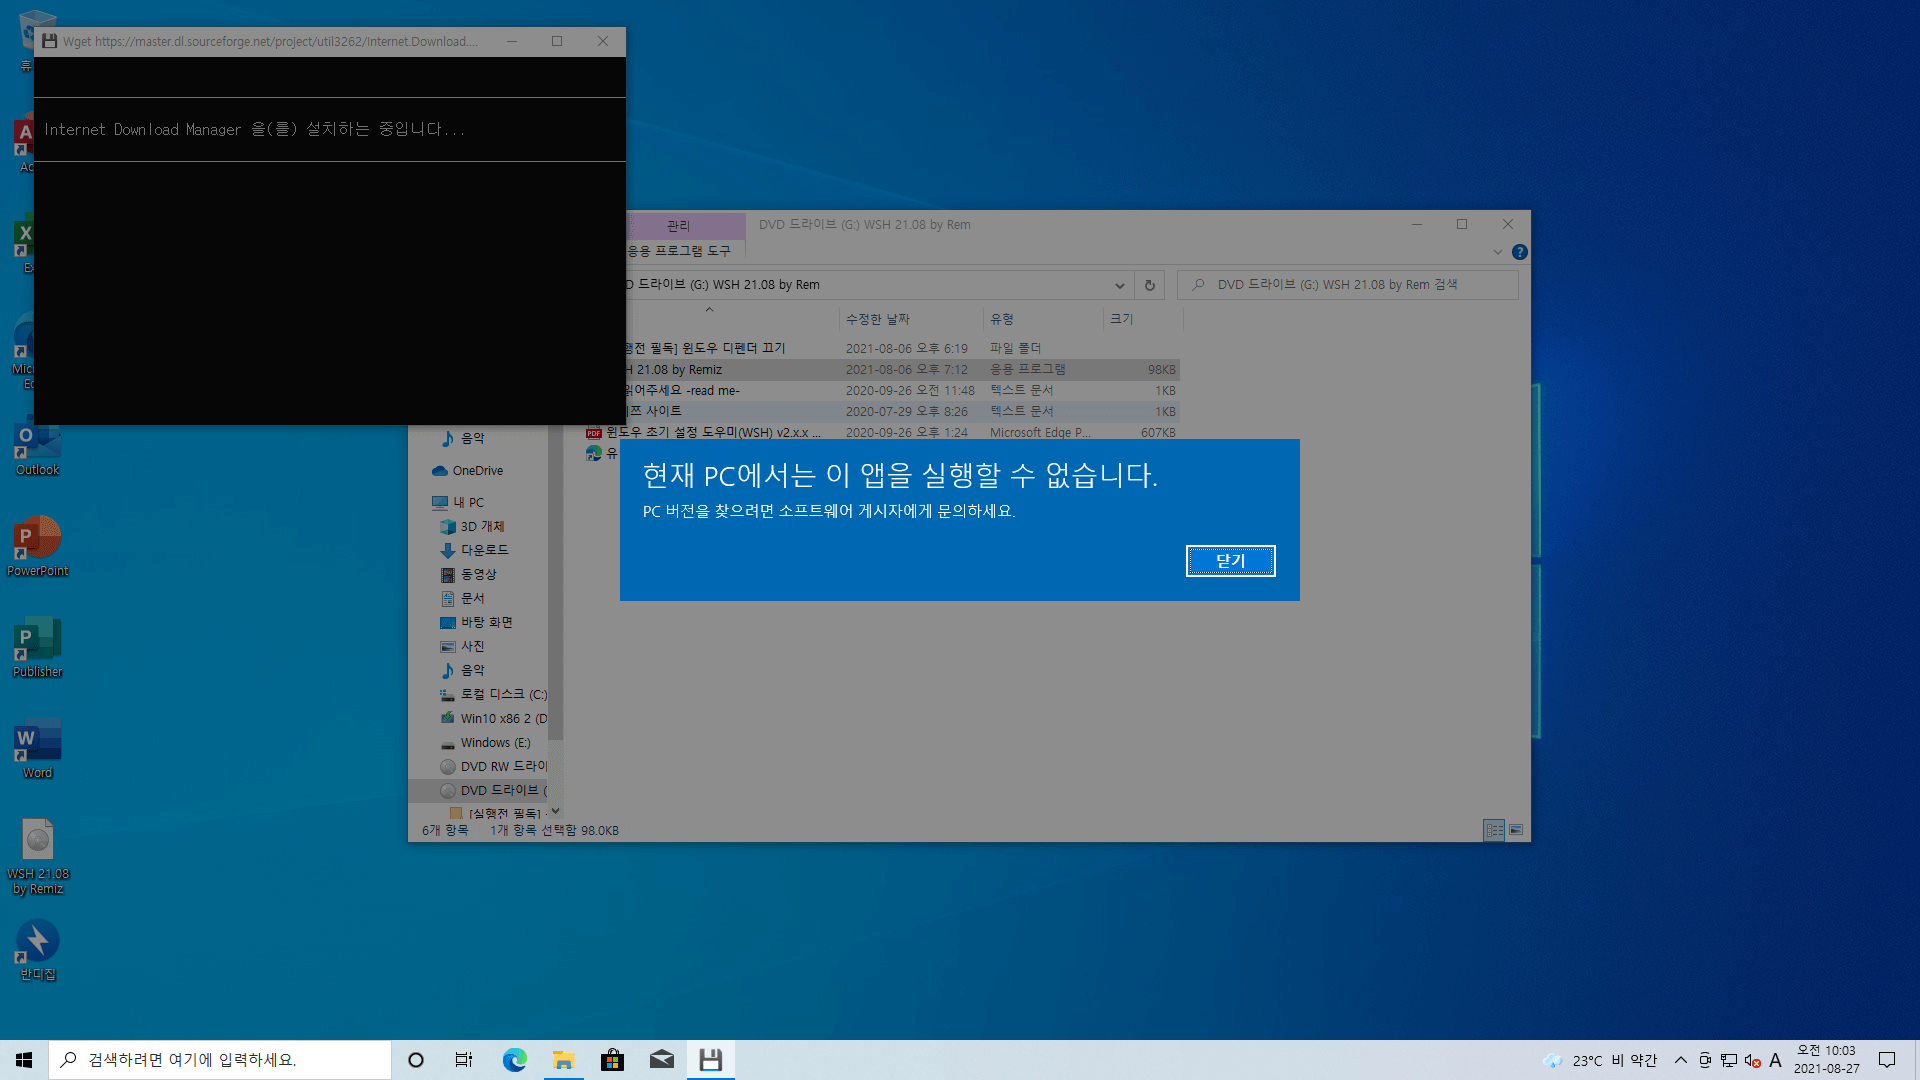The image size is (1920, 1080).
Task: Open Win10 x86 2 drive in navigation pane
Action: [493, 718]
